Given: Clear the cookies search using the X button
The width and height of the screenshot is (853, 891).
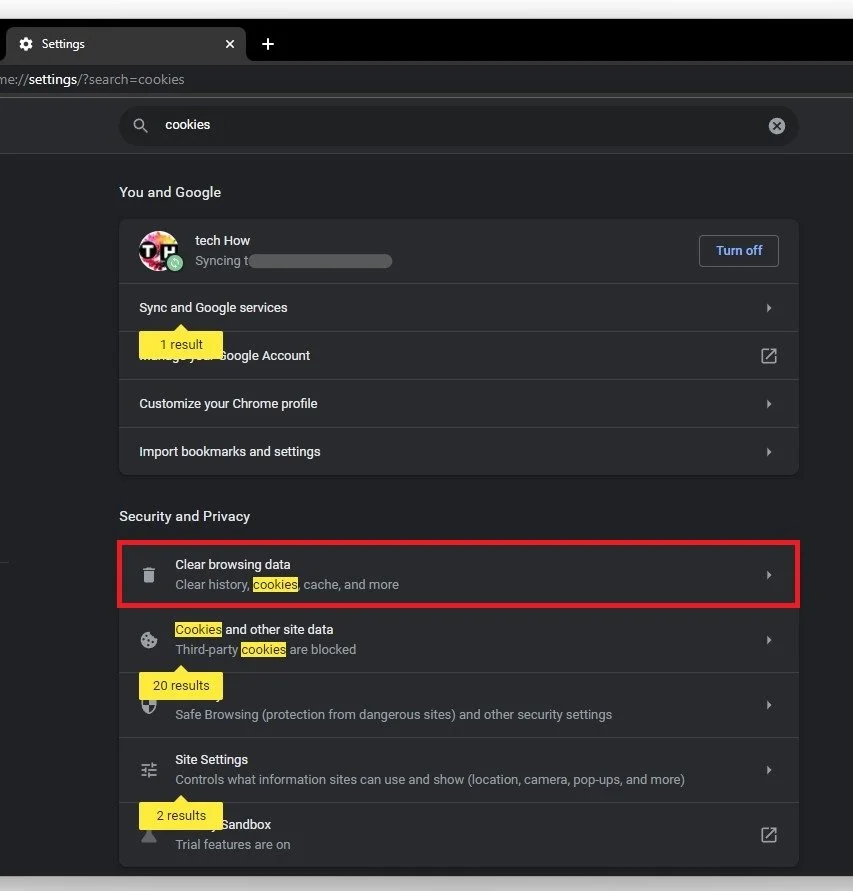Looking at the screenshot, I should click(x=777, y=125).
